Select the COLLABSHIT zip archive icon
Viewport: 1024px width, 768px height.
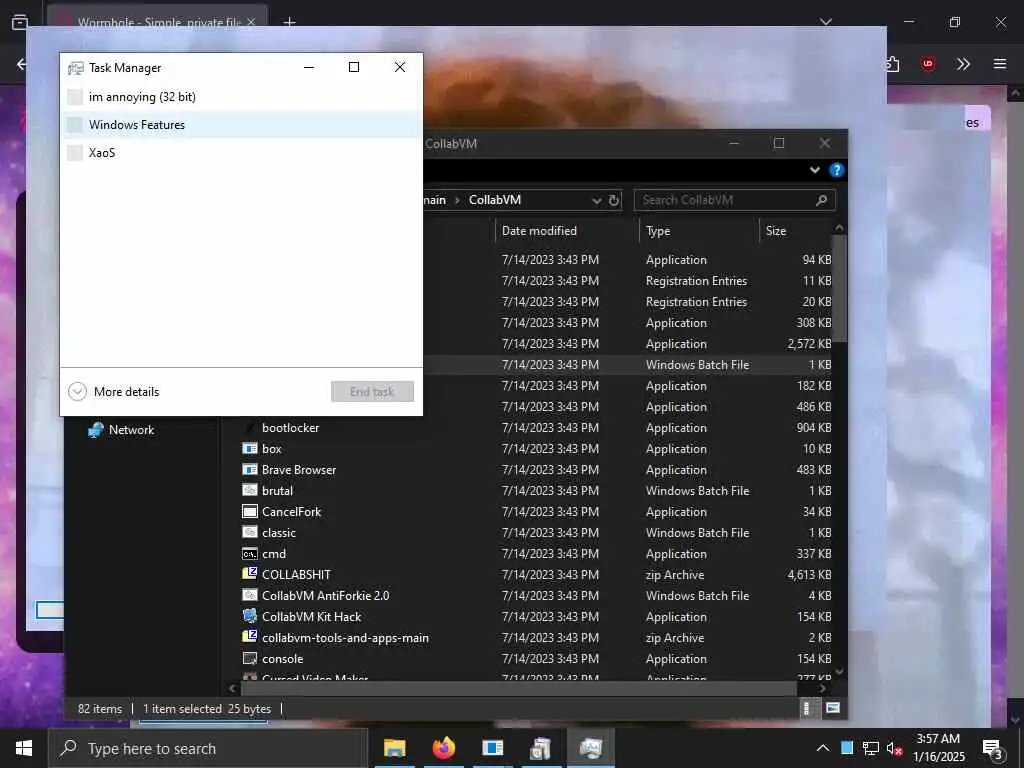click(249, 574)
